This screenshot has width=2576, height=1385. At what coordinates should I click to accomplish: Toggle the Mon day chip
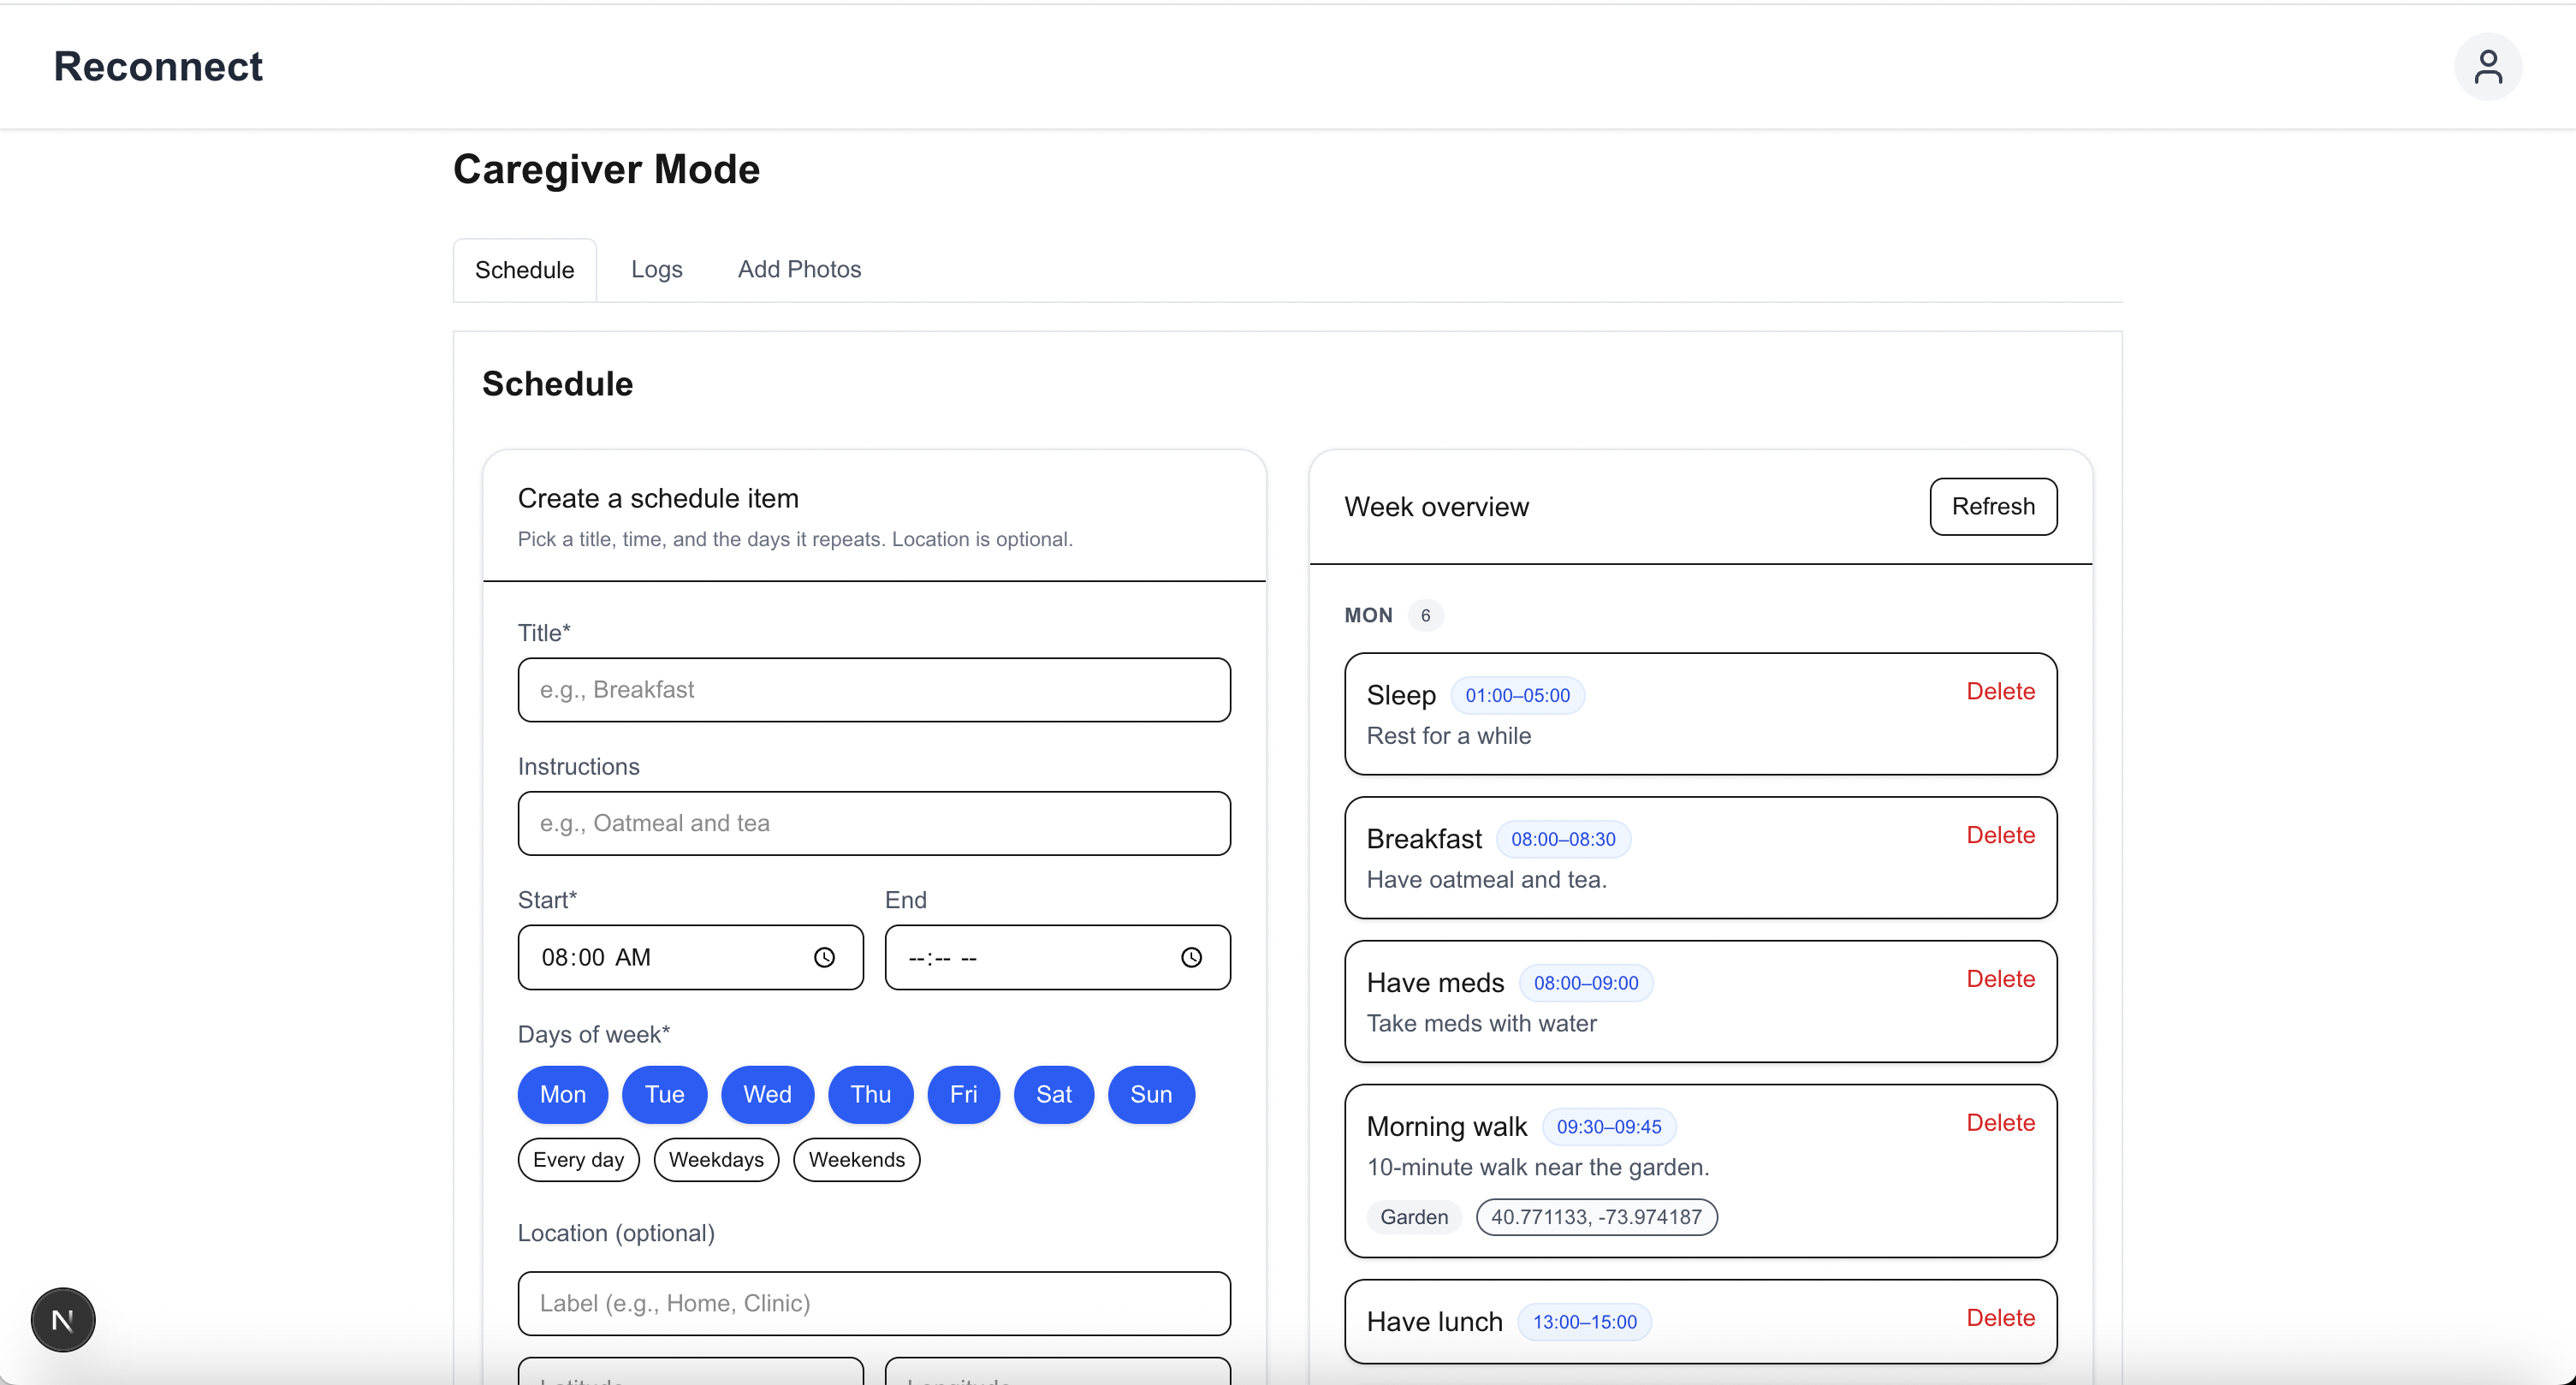click(562, 1094)
